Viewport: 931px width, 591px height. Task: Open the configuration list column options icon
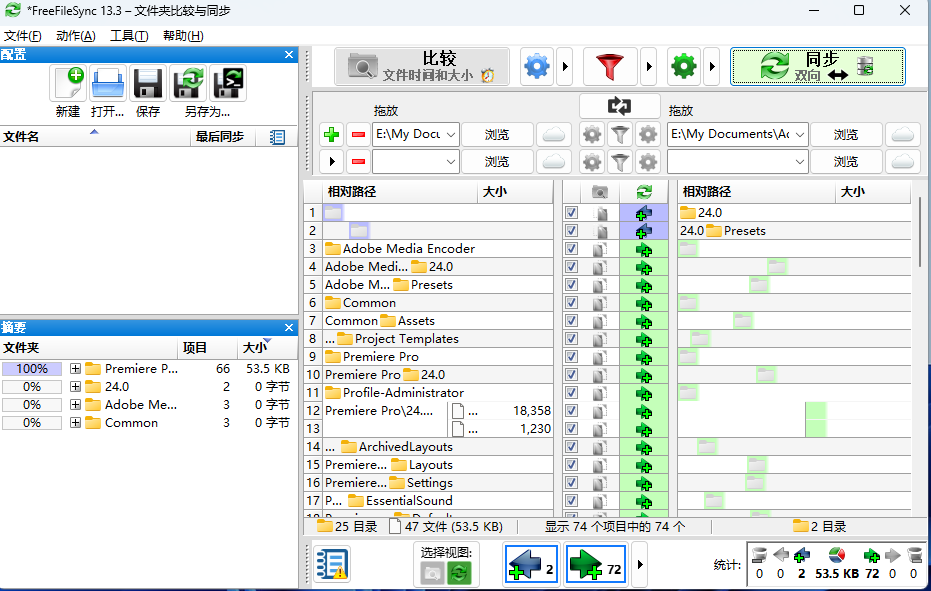(x=277, y=137)
